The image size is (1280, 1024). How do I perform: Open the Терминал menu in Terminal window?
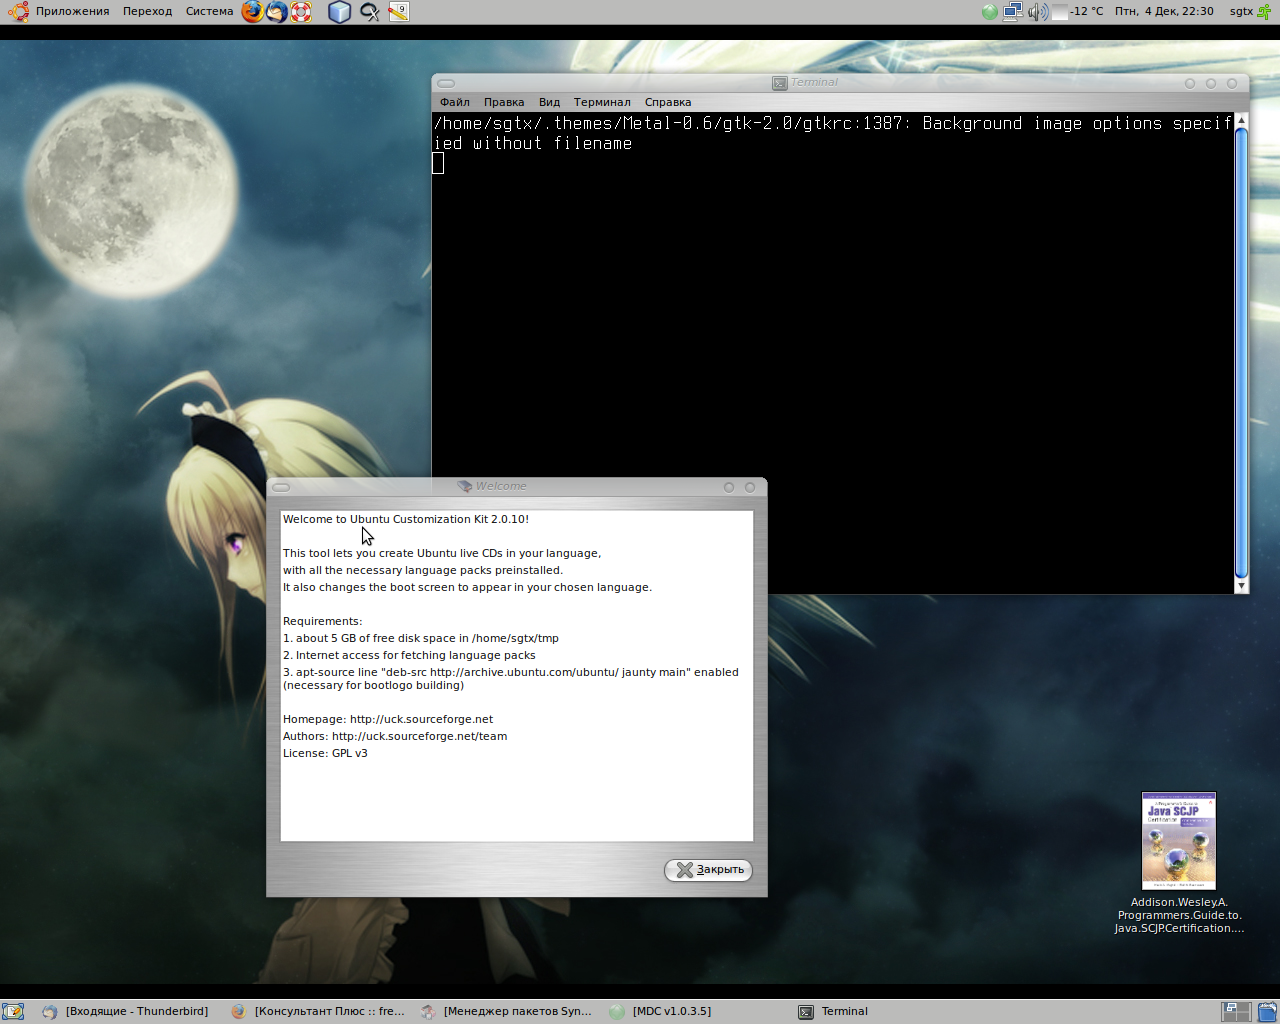[602, 102]
